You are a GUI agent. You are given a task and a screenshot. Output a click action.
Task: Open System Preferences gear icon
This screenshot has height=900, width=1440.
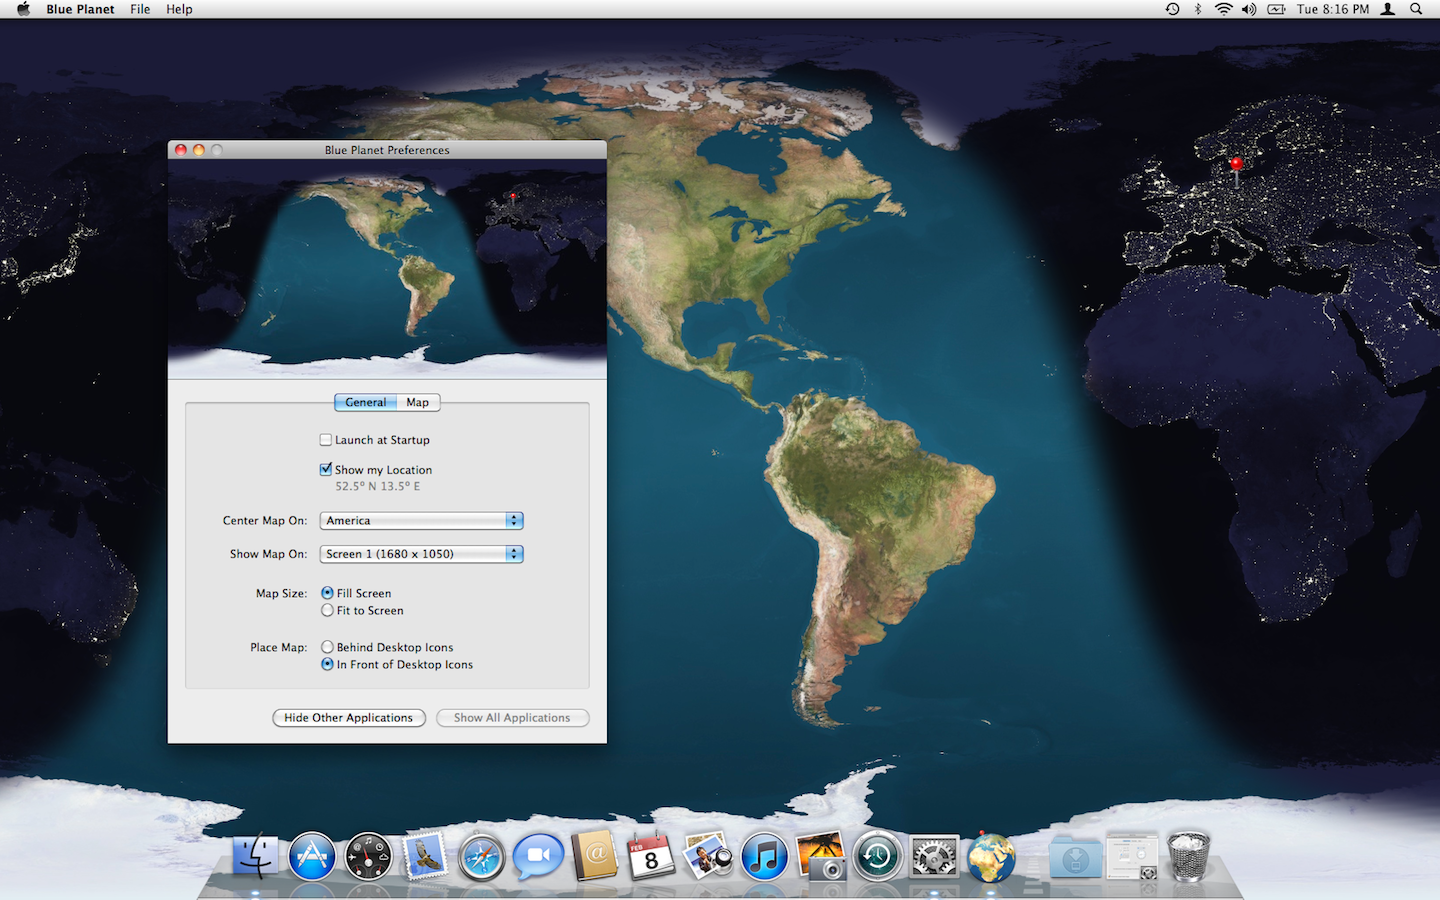click(x=934, y=858)
